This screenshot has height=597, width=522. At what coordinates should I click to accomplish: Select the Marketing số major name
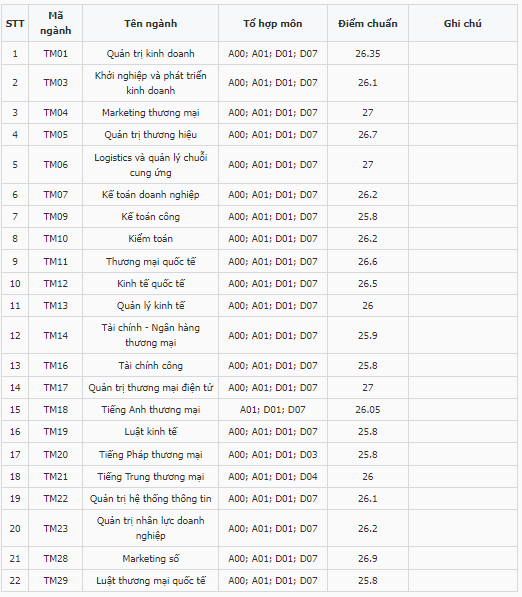click(150, 559)
